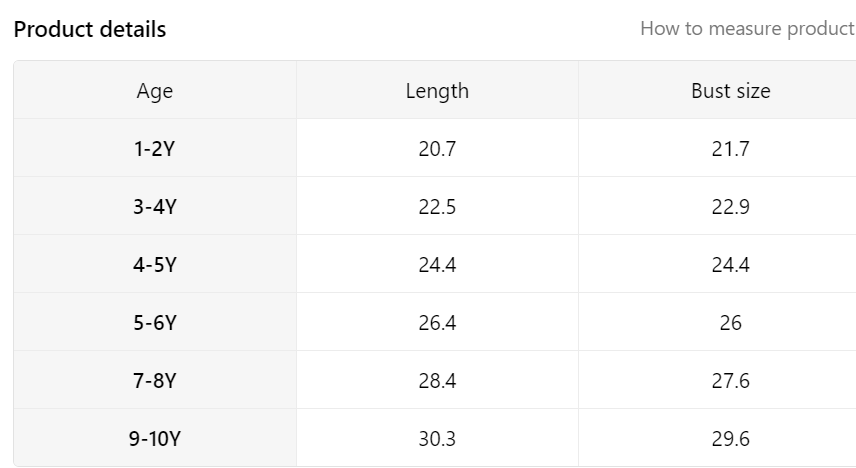Click the 30.3 length value

(x=437, y=439)
